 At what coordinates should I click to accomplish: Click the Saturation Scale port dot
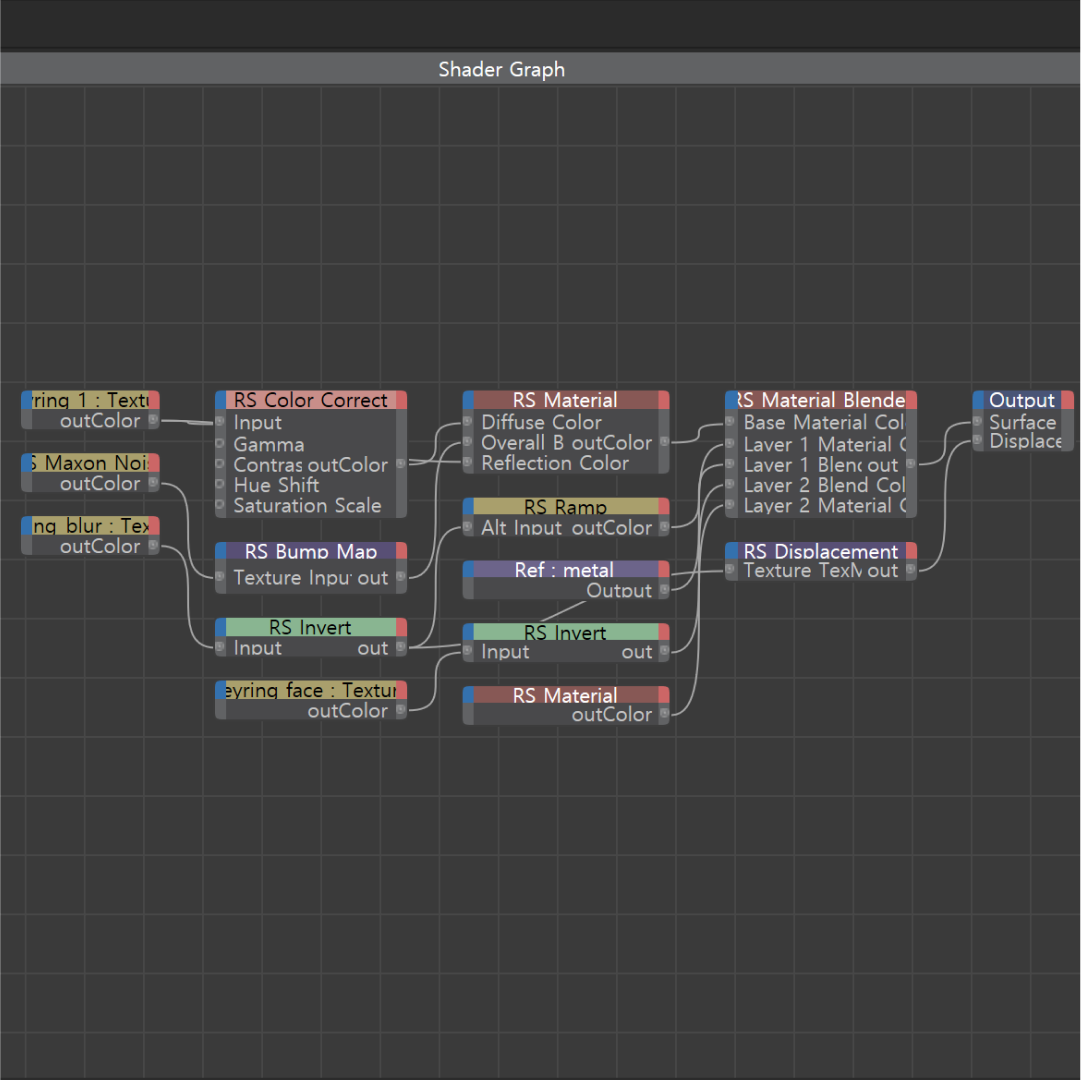(220, 505)
